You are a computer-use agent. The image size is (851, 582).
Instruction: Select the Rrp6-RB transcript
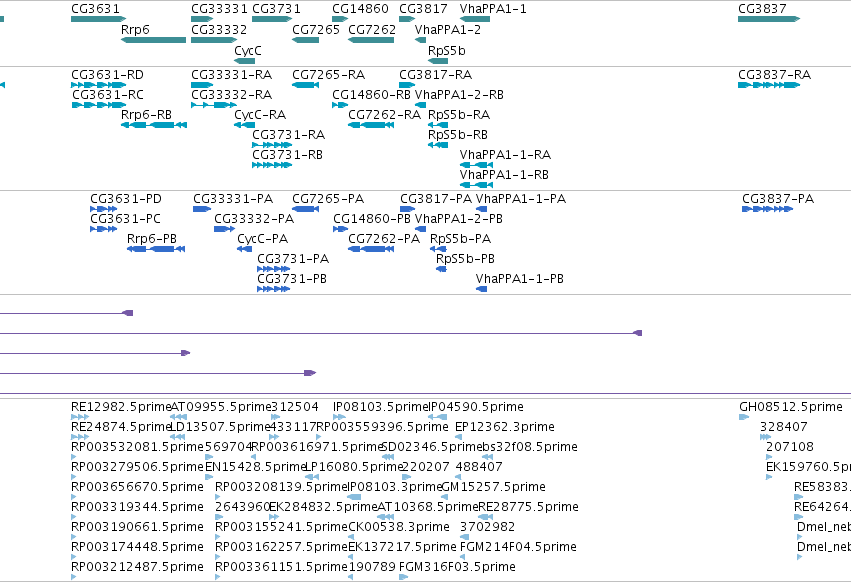click(154, 125)
